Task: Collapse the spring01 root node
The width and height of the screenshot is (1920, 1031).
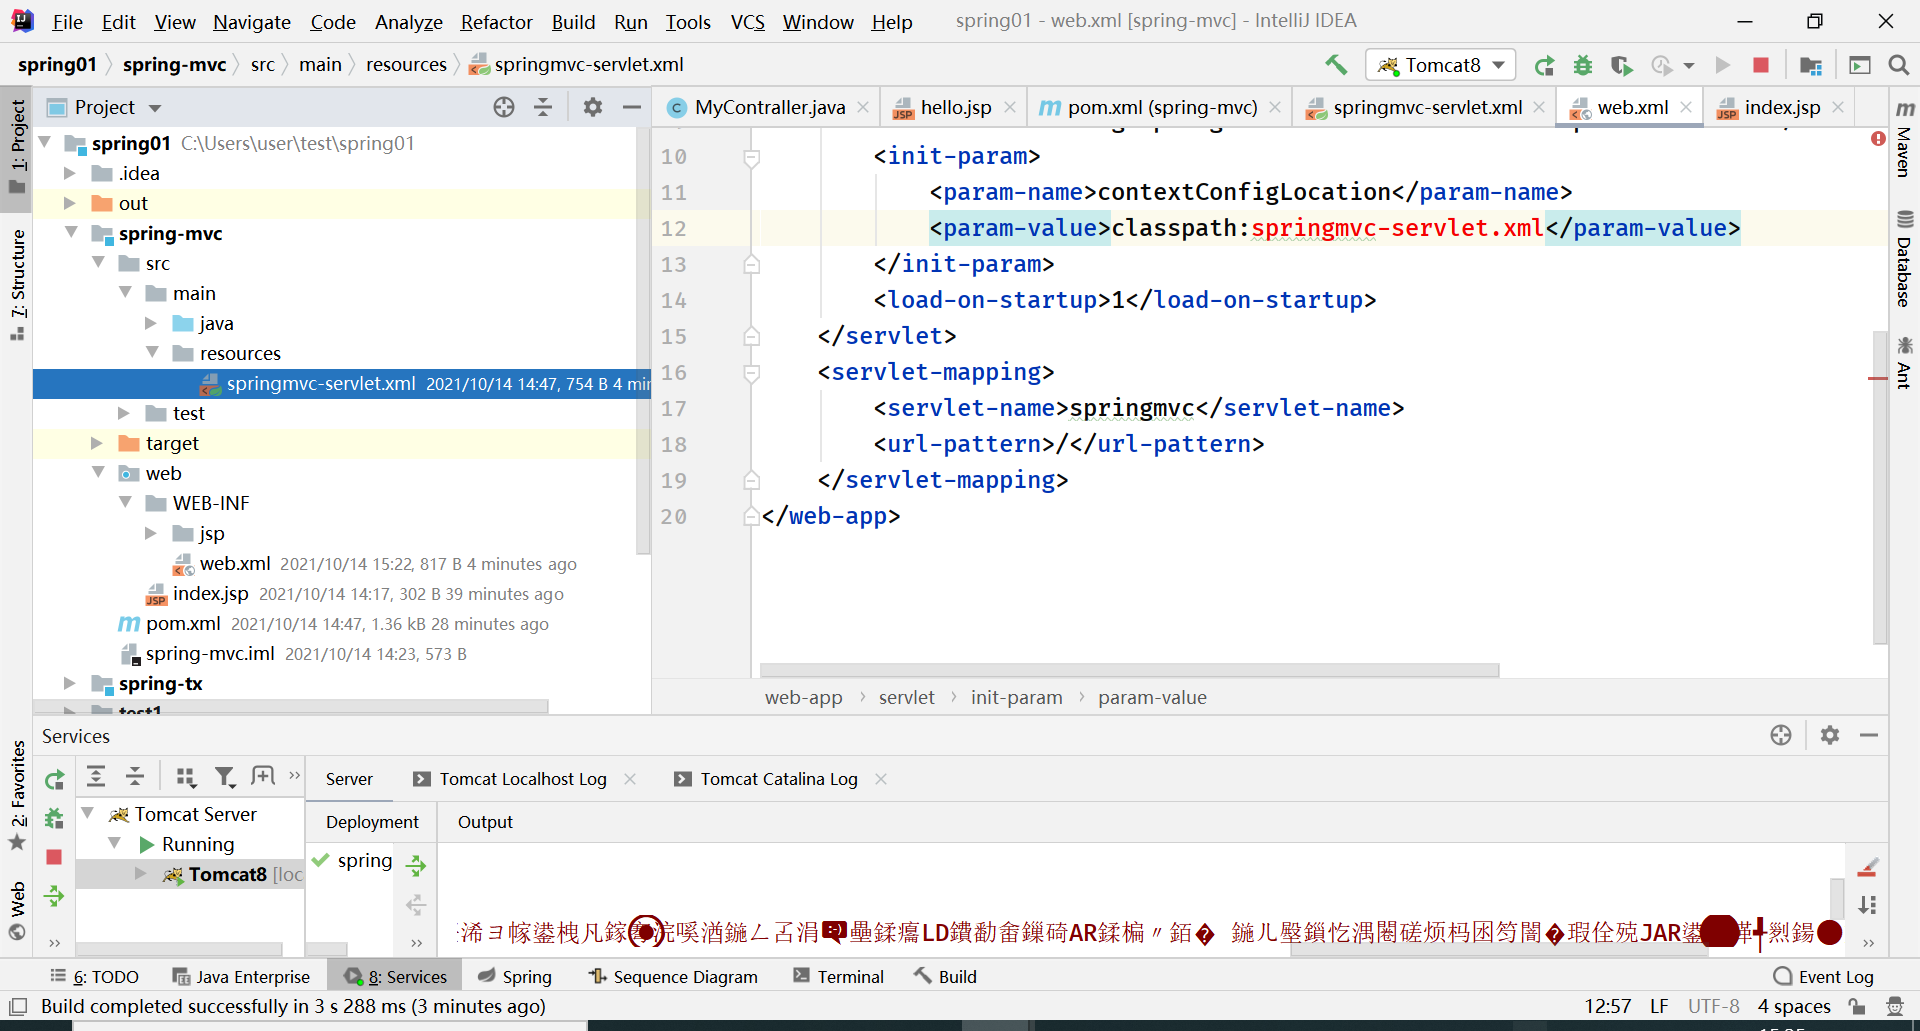Action: tap(45, 143)
